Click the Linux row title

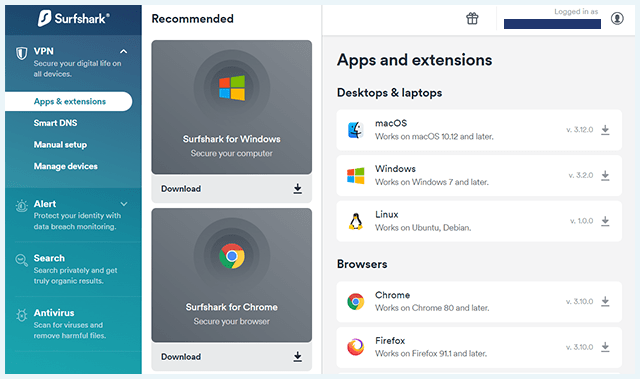click(387, 214)
